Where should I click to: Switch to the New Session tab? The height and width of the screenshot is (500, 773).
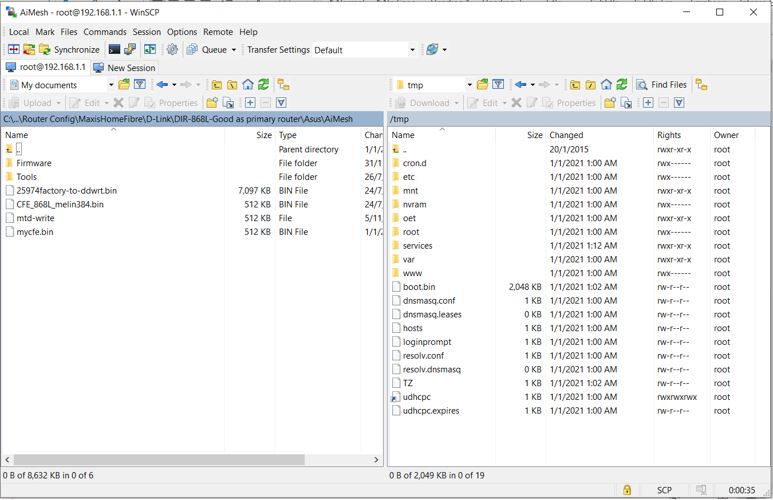124,67
